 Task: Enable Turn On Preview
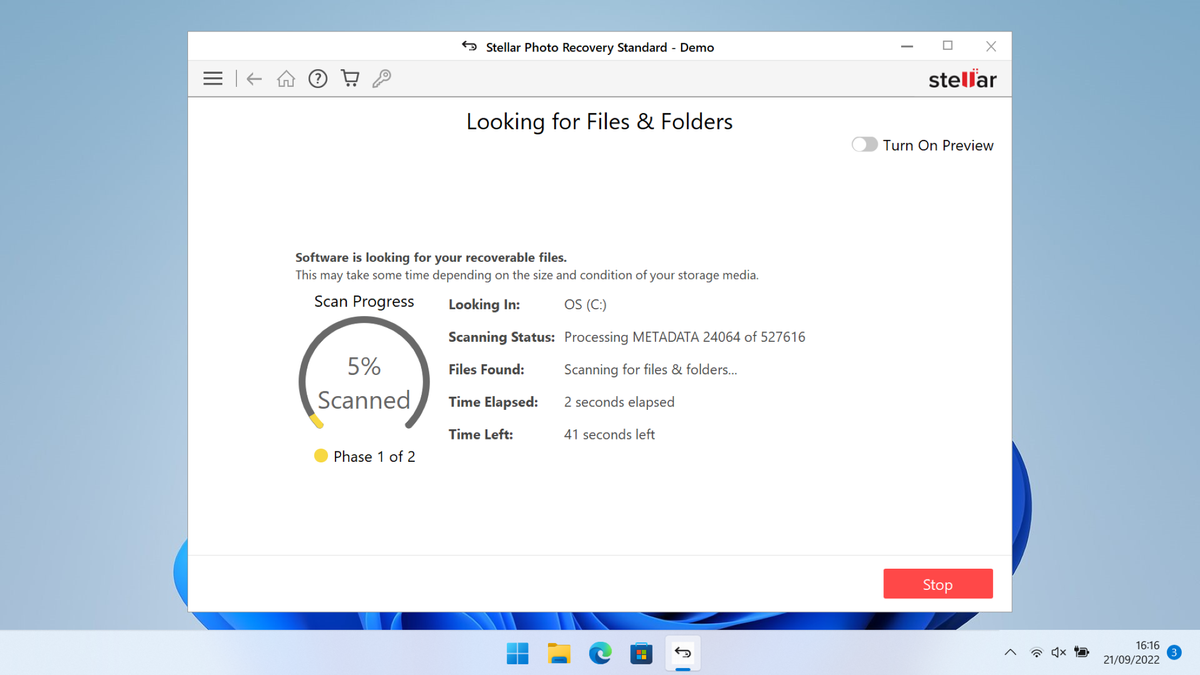[864, 144]
